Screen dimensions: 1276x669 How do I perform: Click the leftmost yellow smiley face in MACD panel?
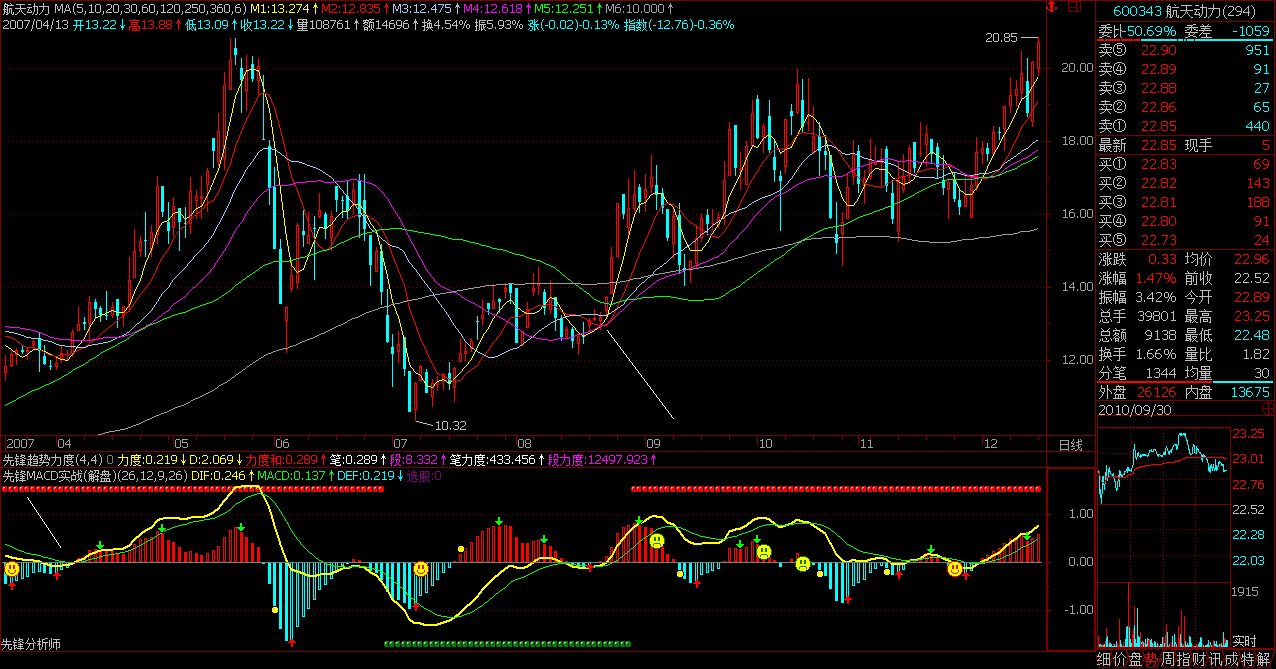(11, 569)
